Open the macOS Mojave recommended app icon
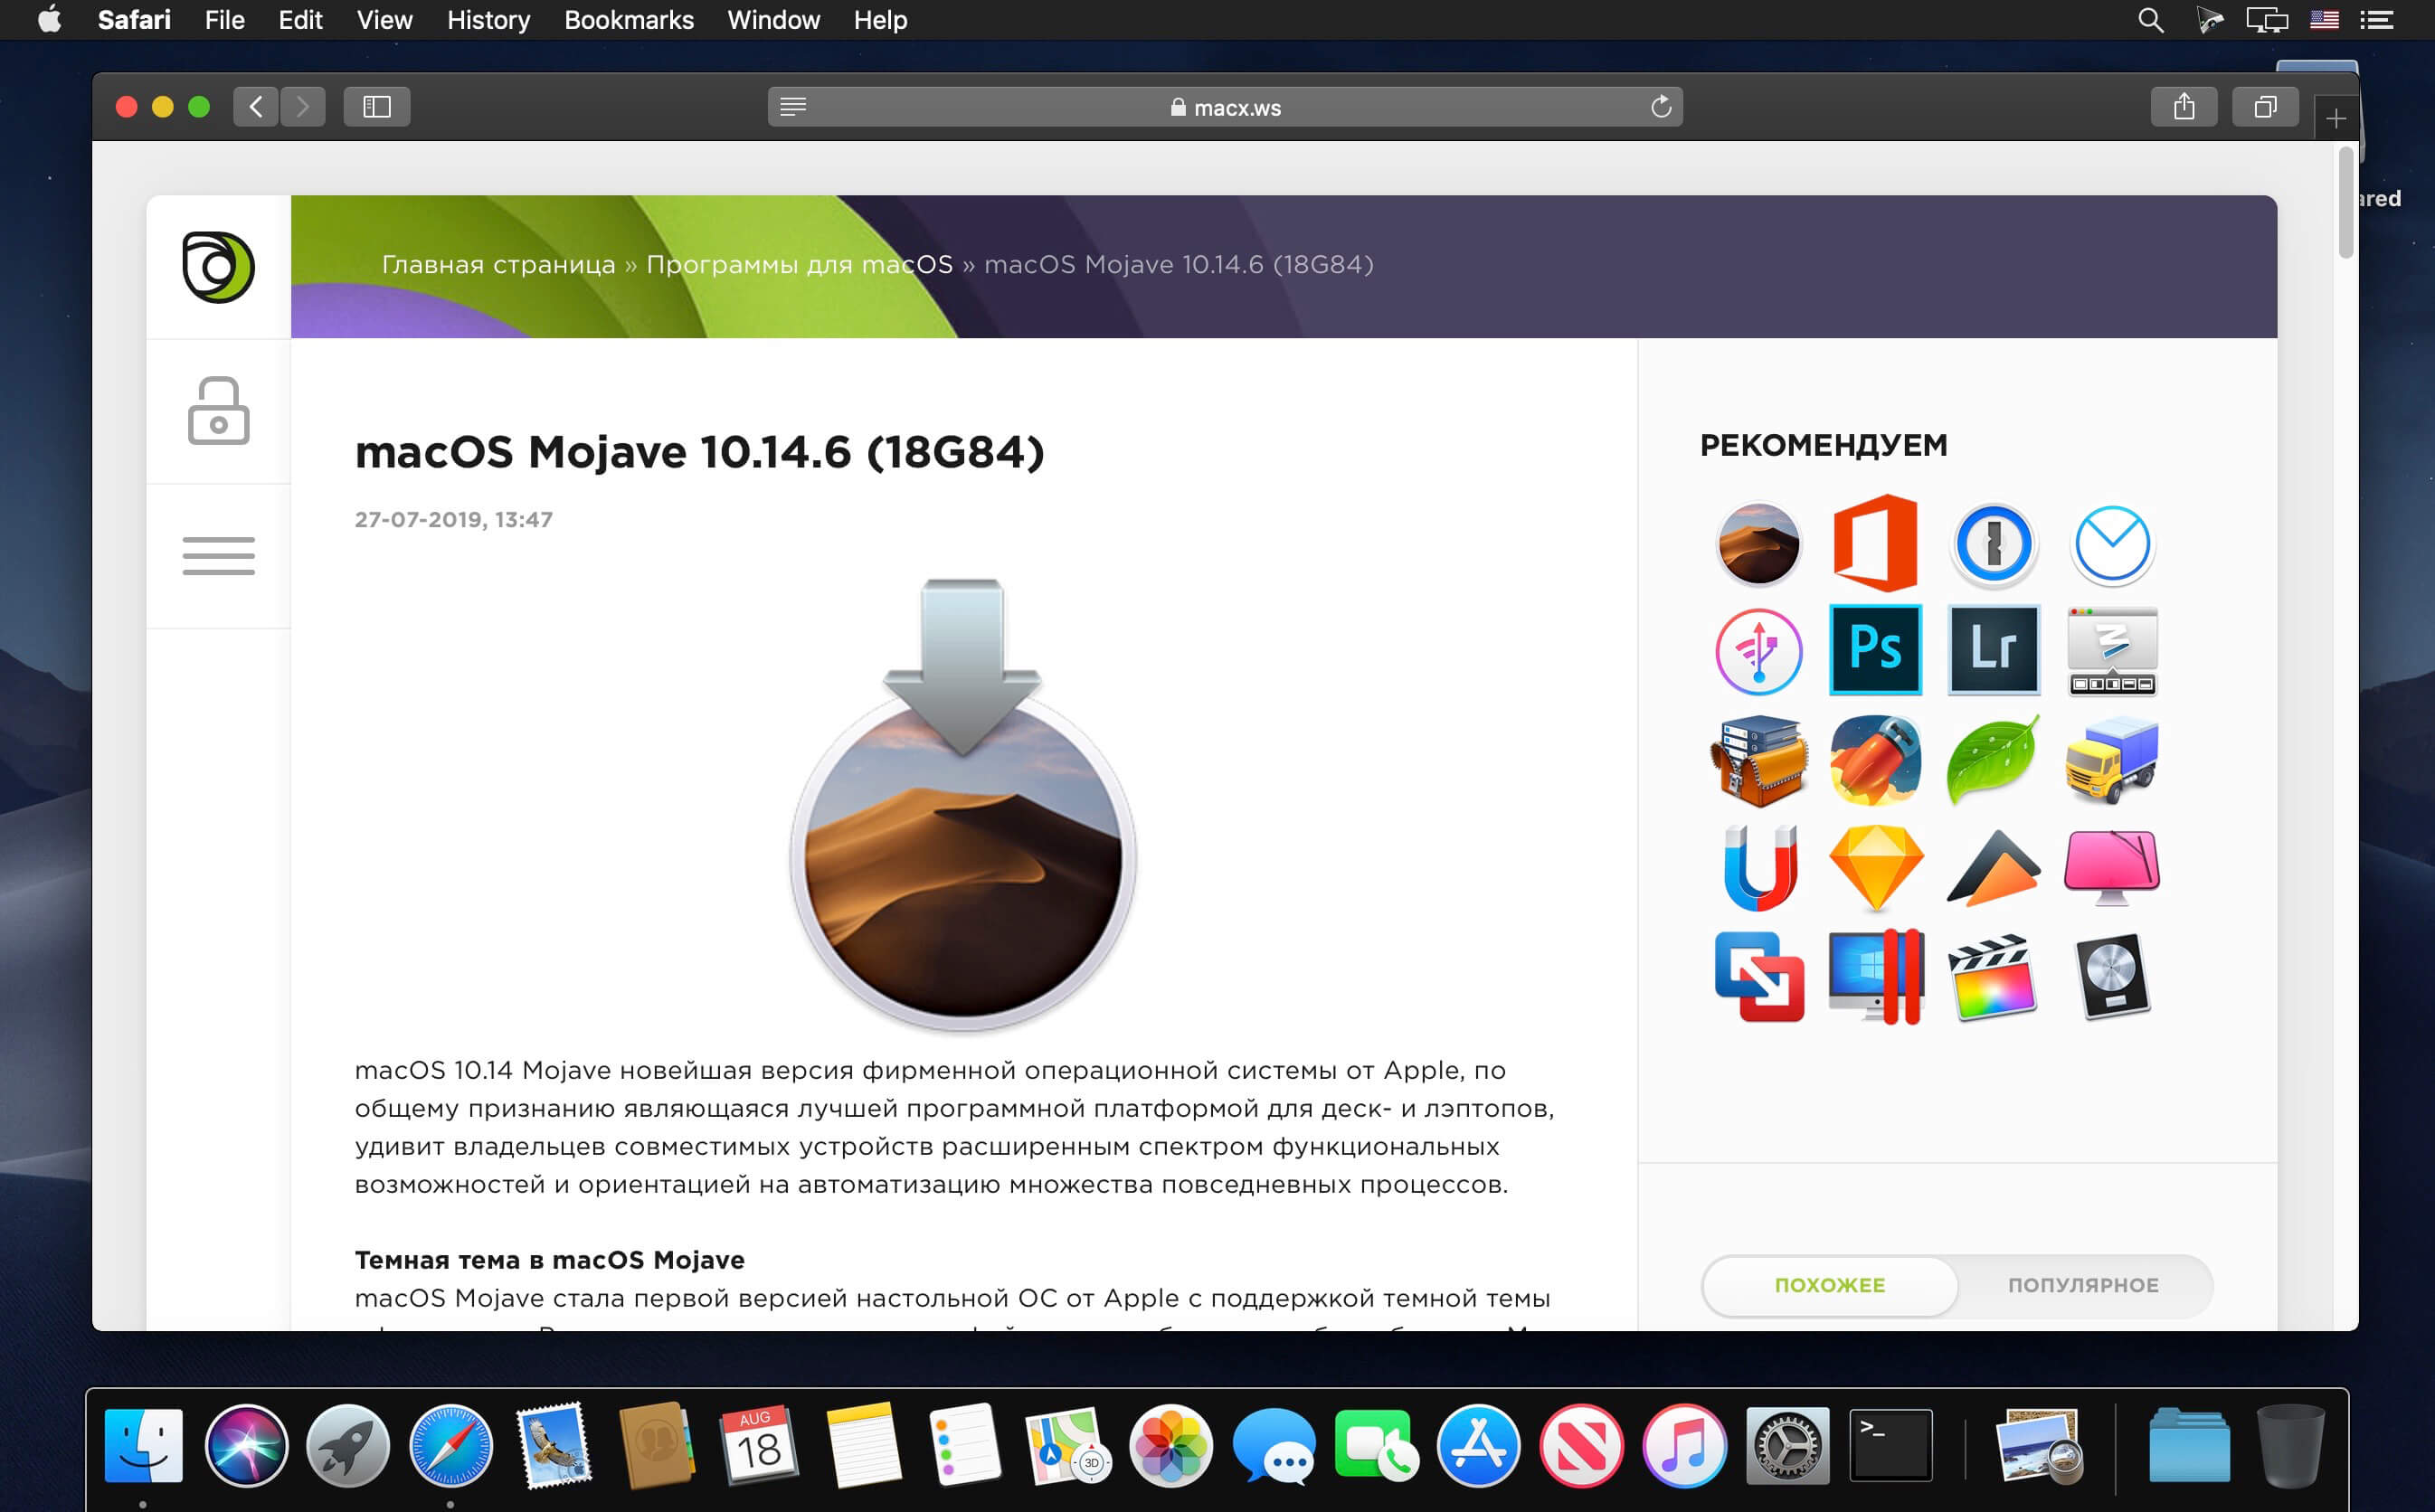The width and height of the screenshot is (2435, 1512). pyautogui.click(x=1758, y=544)
